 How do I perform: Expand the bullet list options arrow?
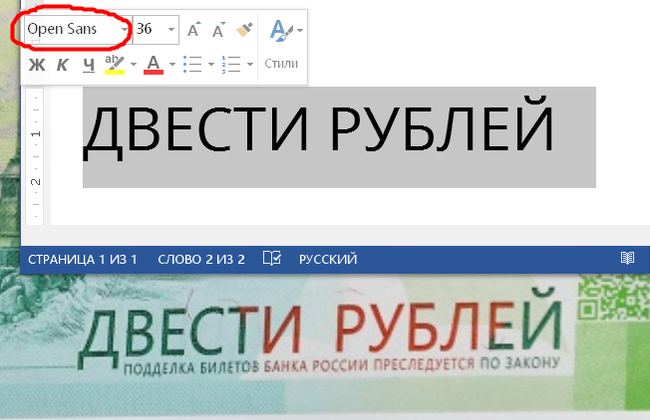coord(211,64)
